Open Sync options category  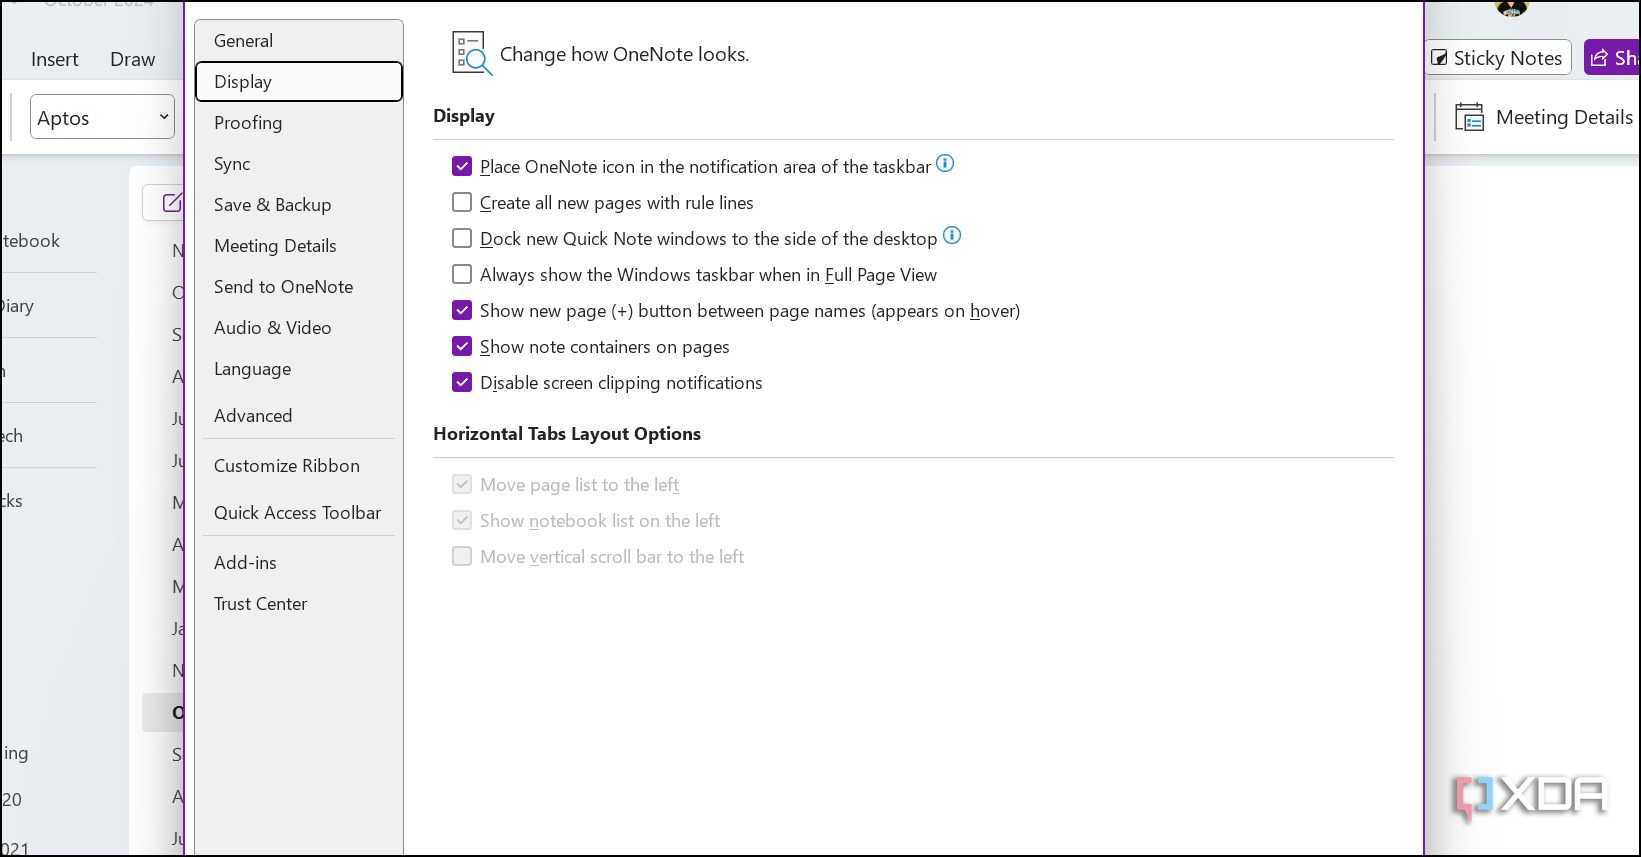[x=299, y=164]
